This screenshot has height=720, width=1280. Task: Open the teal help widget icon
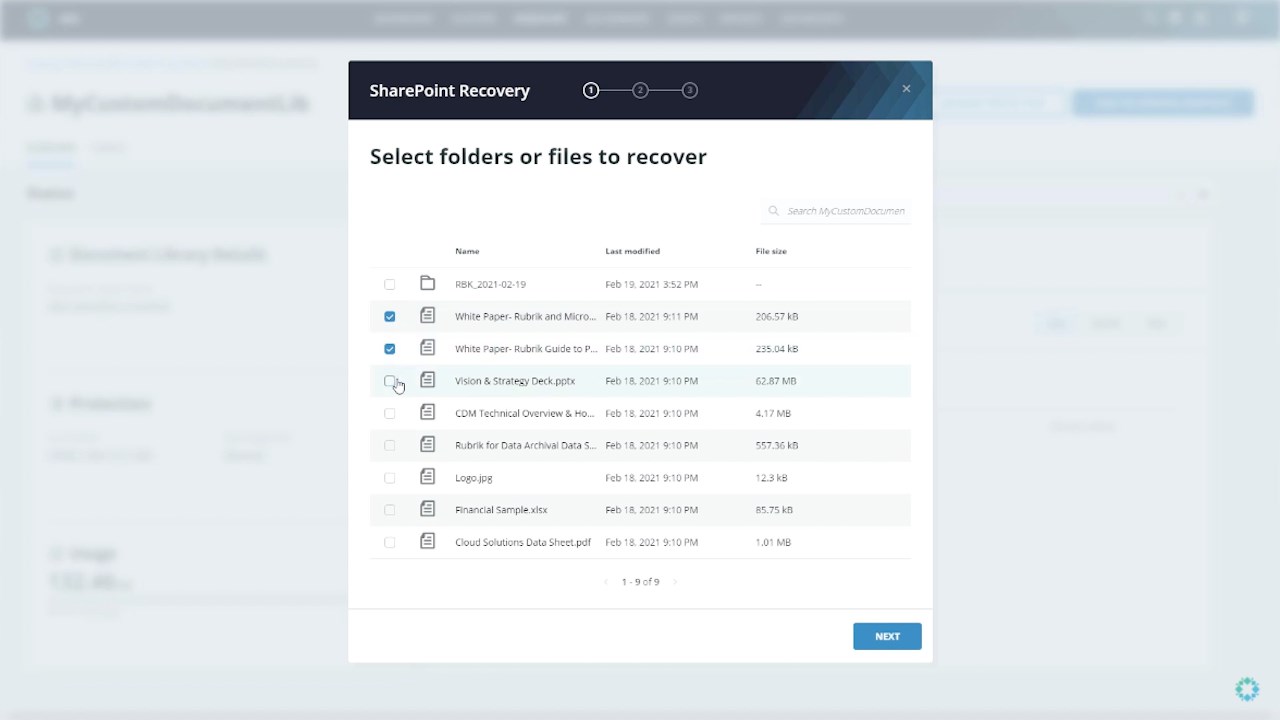coord(1247,689)
